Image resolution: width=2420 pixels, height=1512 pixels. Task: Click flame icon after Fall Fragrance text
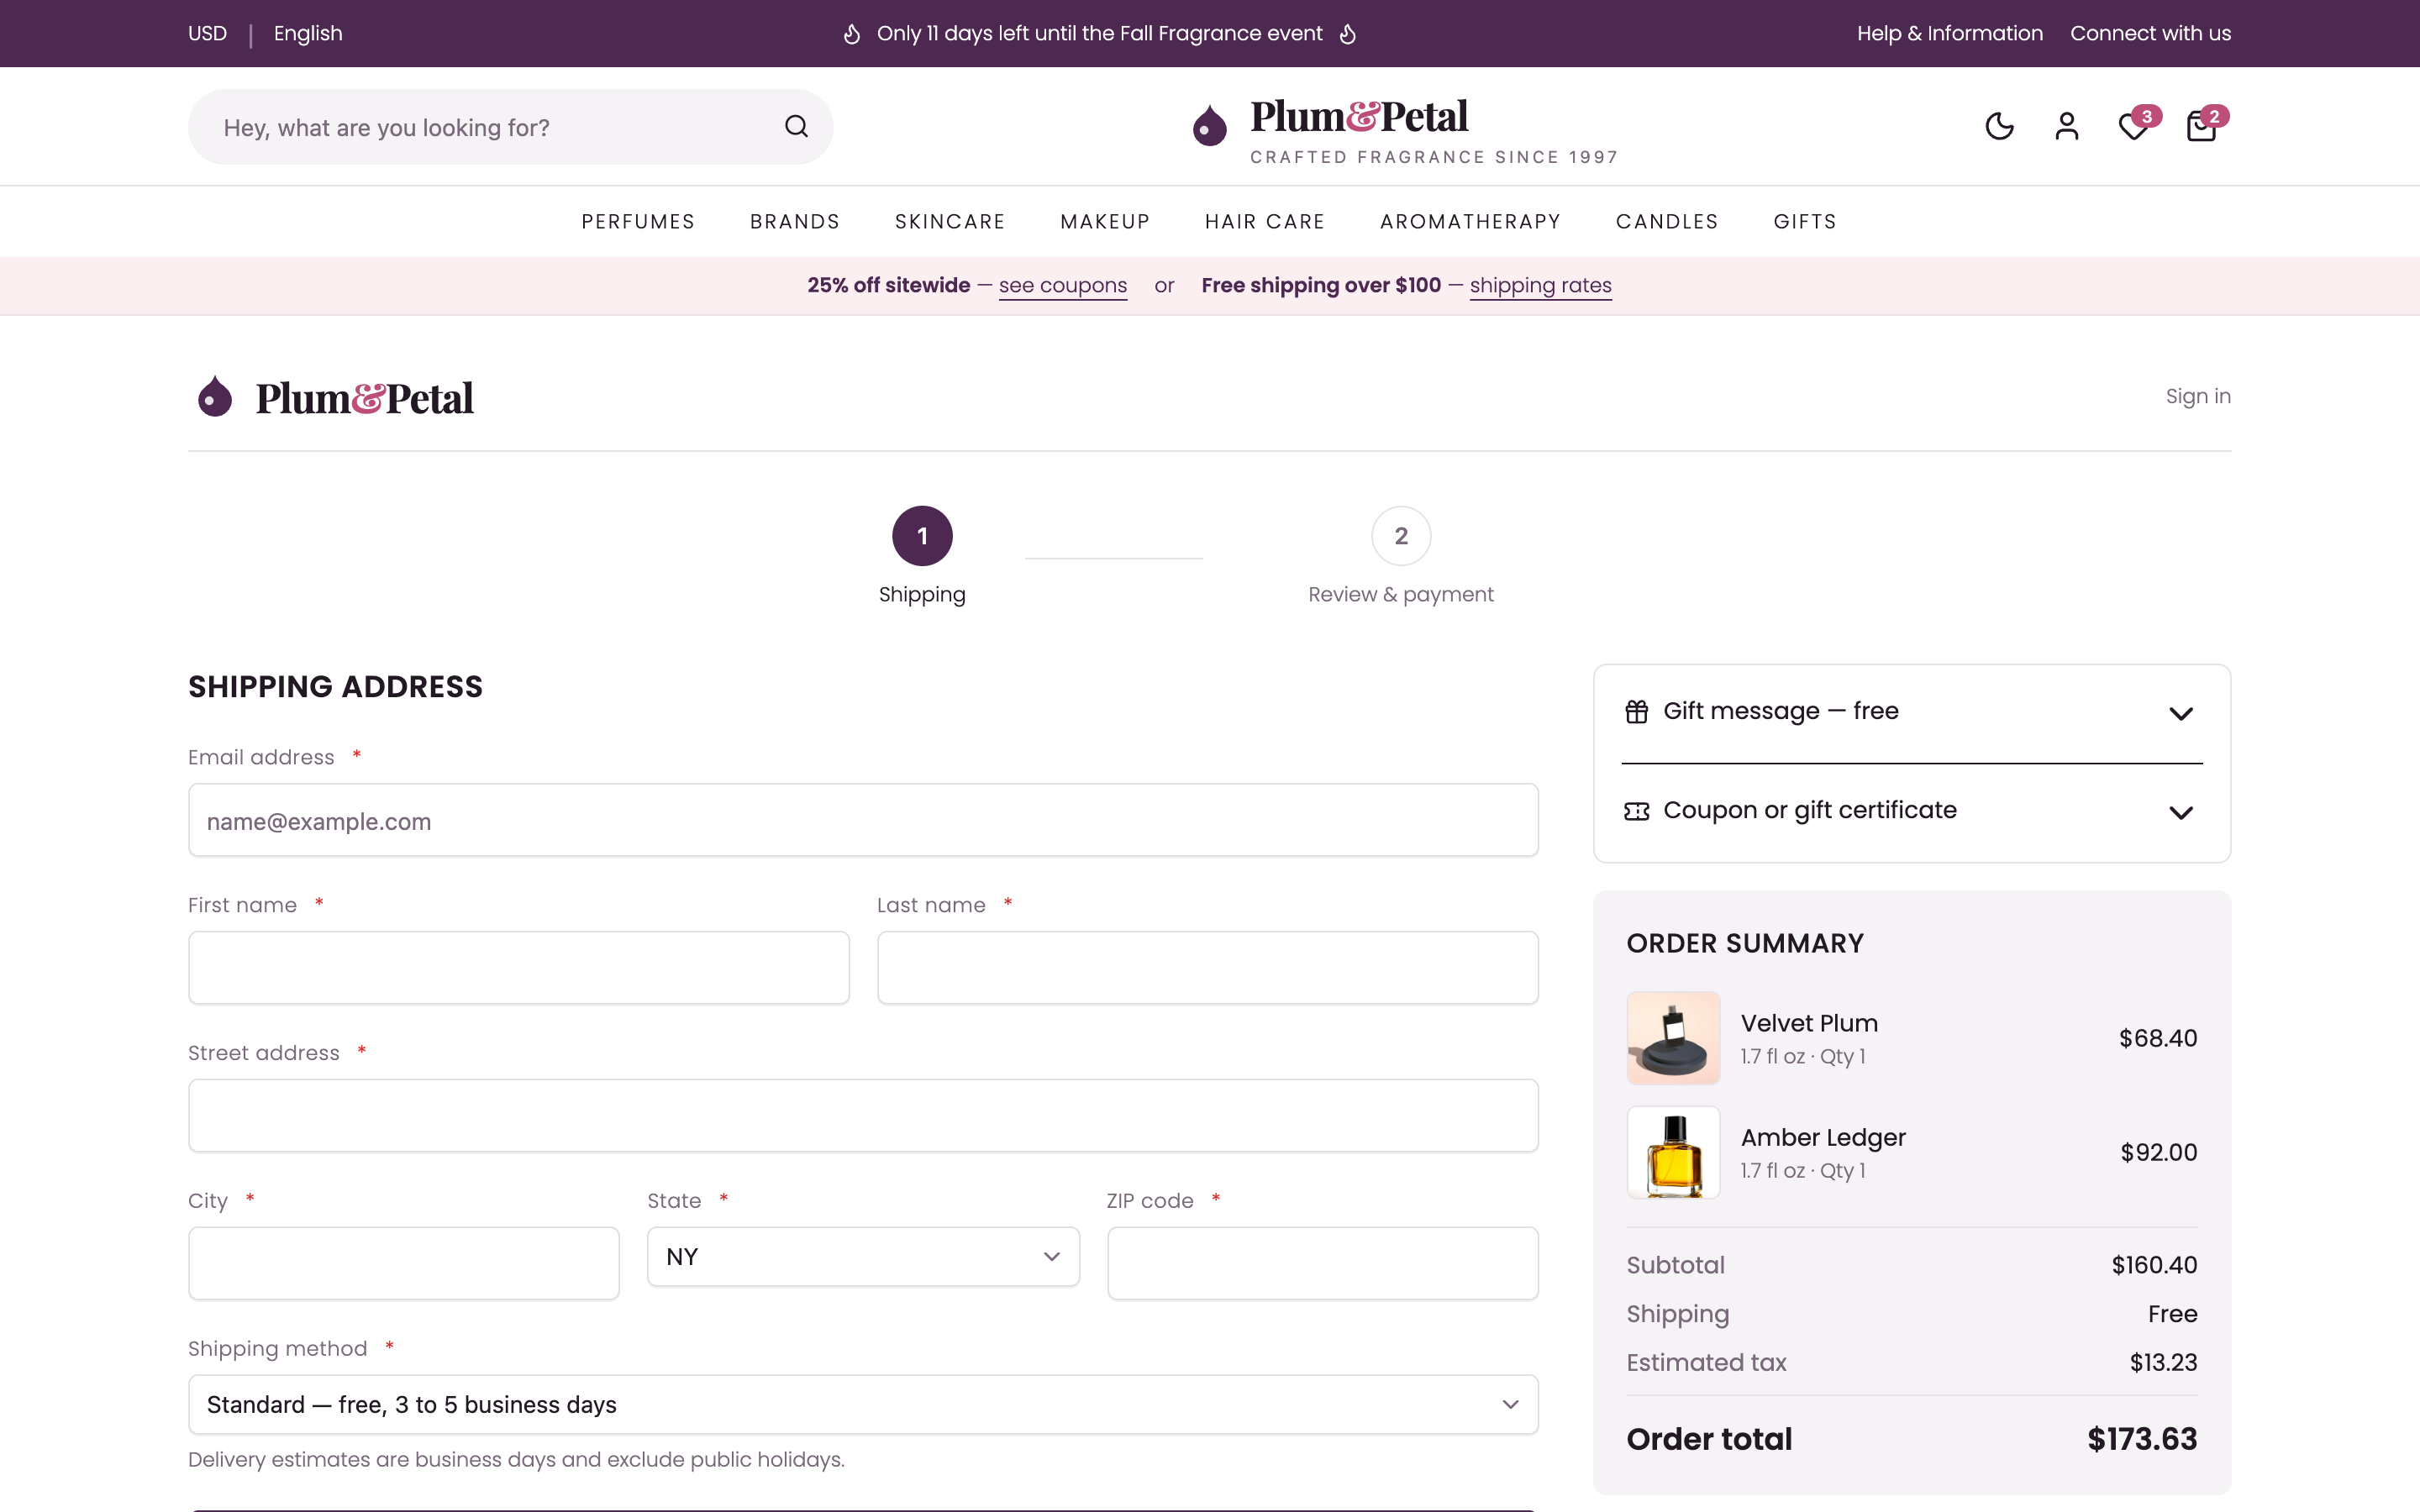pyautogui.click(x=1347, y=34)
